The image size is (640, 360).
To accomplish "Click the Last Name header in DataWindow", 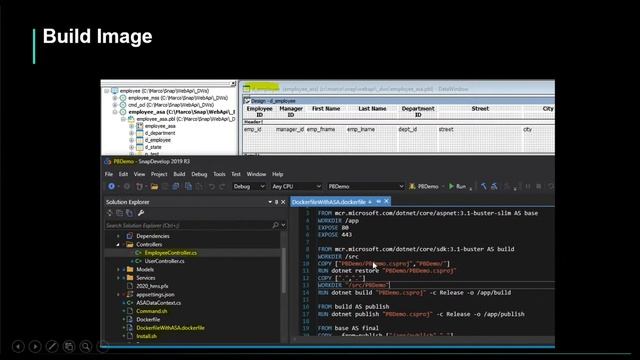I will pyautogui.click(x=372, y=109).
